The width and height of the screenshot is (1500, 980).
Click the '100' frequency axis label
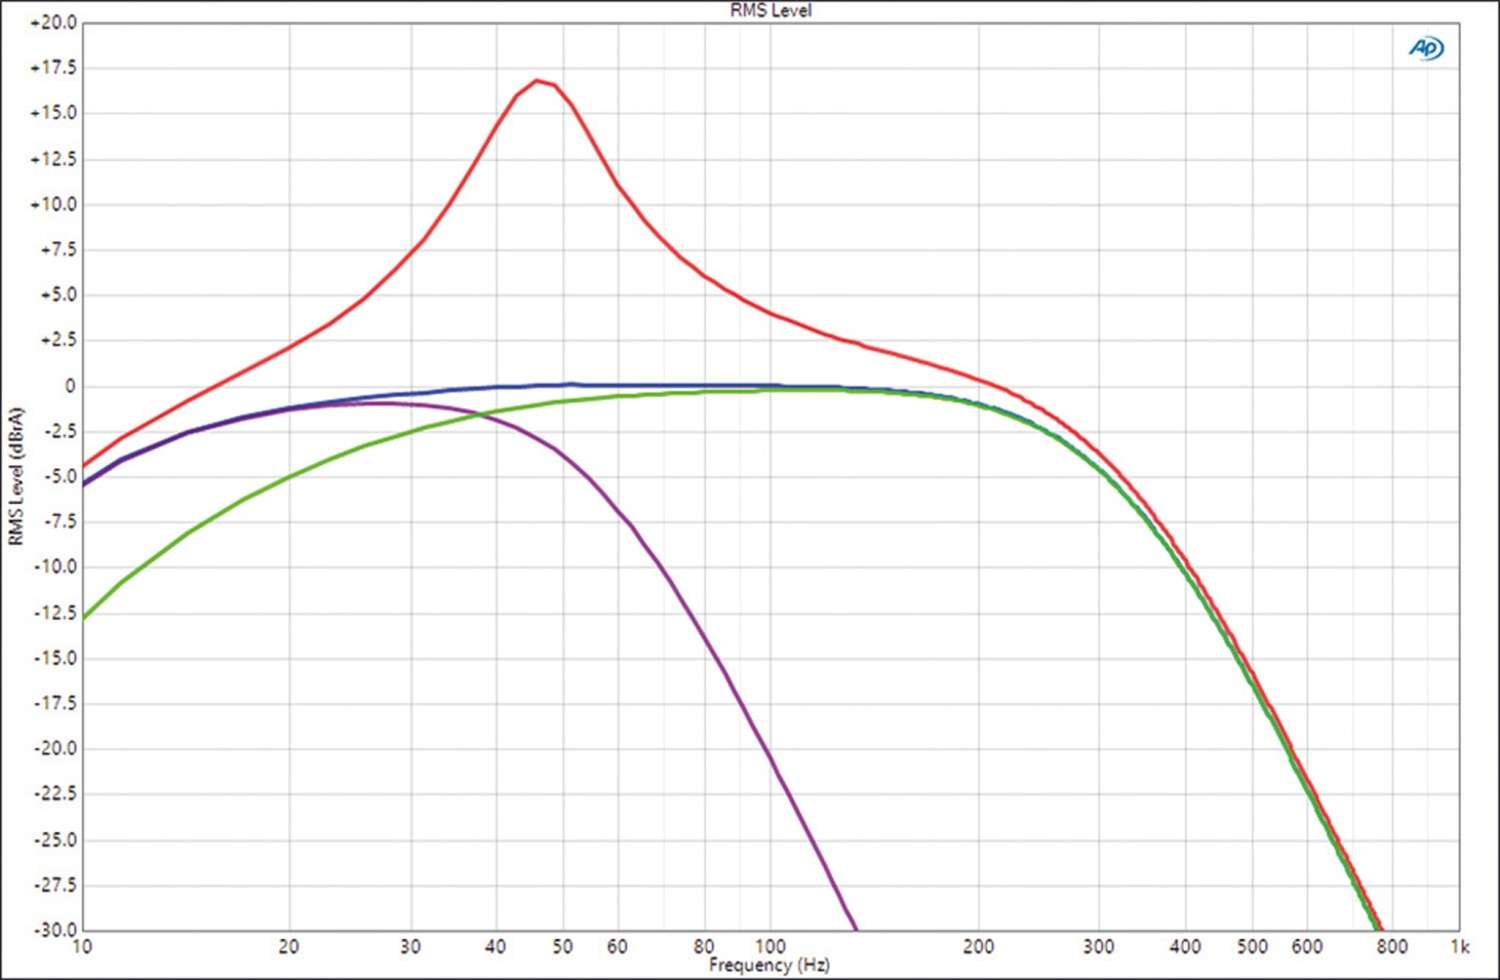[770, 946]
